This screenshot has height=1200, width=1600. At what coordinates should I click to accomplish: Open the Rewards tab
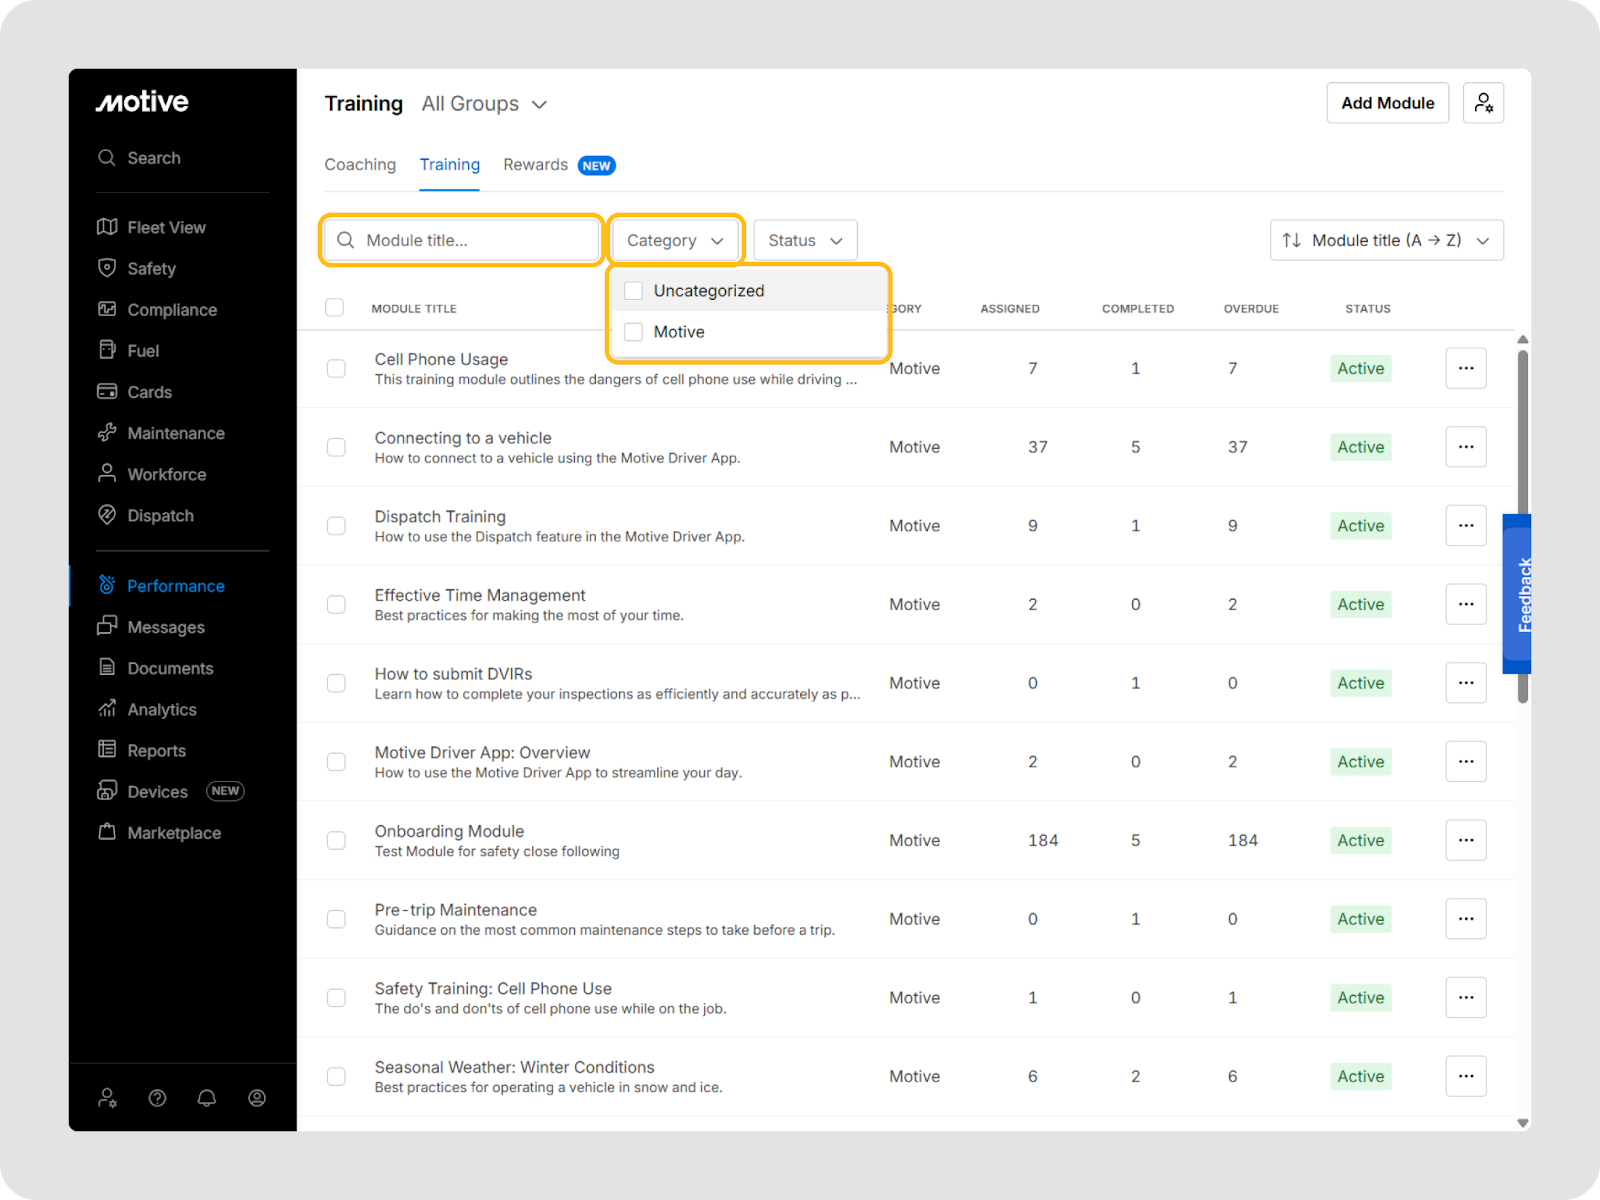click(x=536, y=165)
